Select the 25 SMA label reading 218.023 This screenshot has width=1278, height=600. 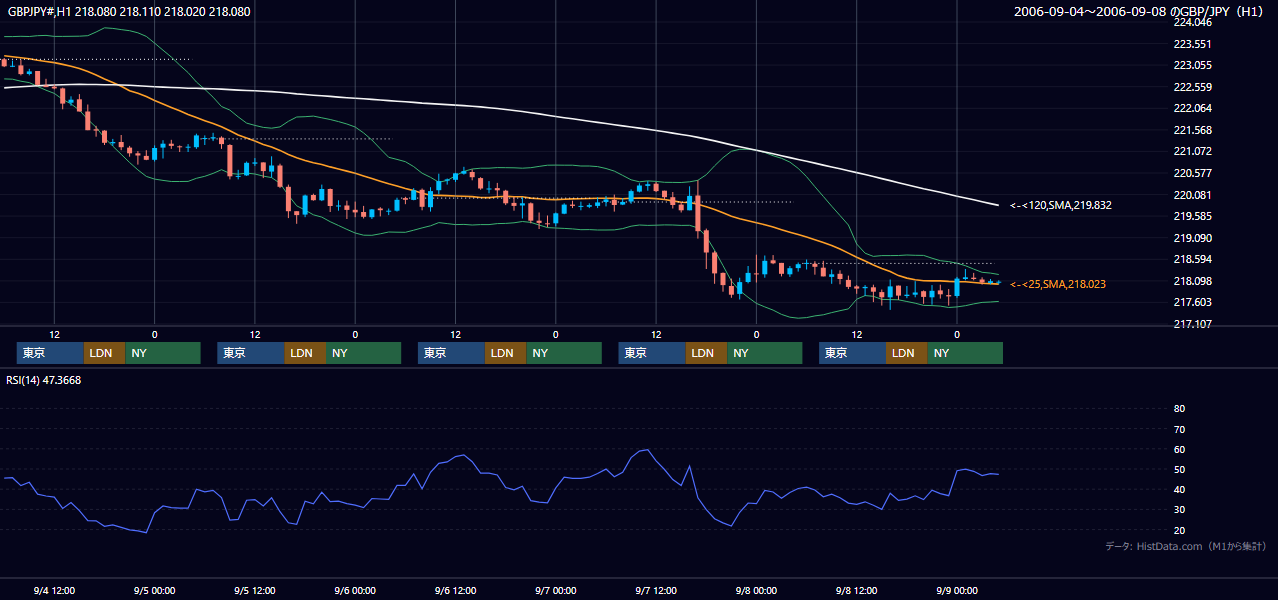coord(1058,284)
